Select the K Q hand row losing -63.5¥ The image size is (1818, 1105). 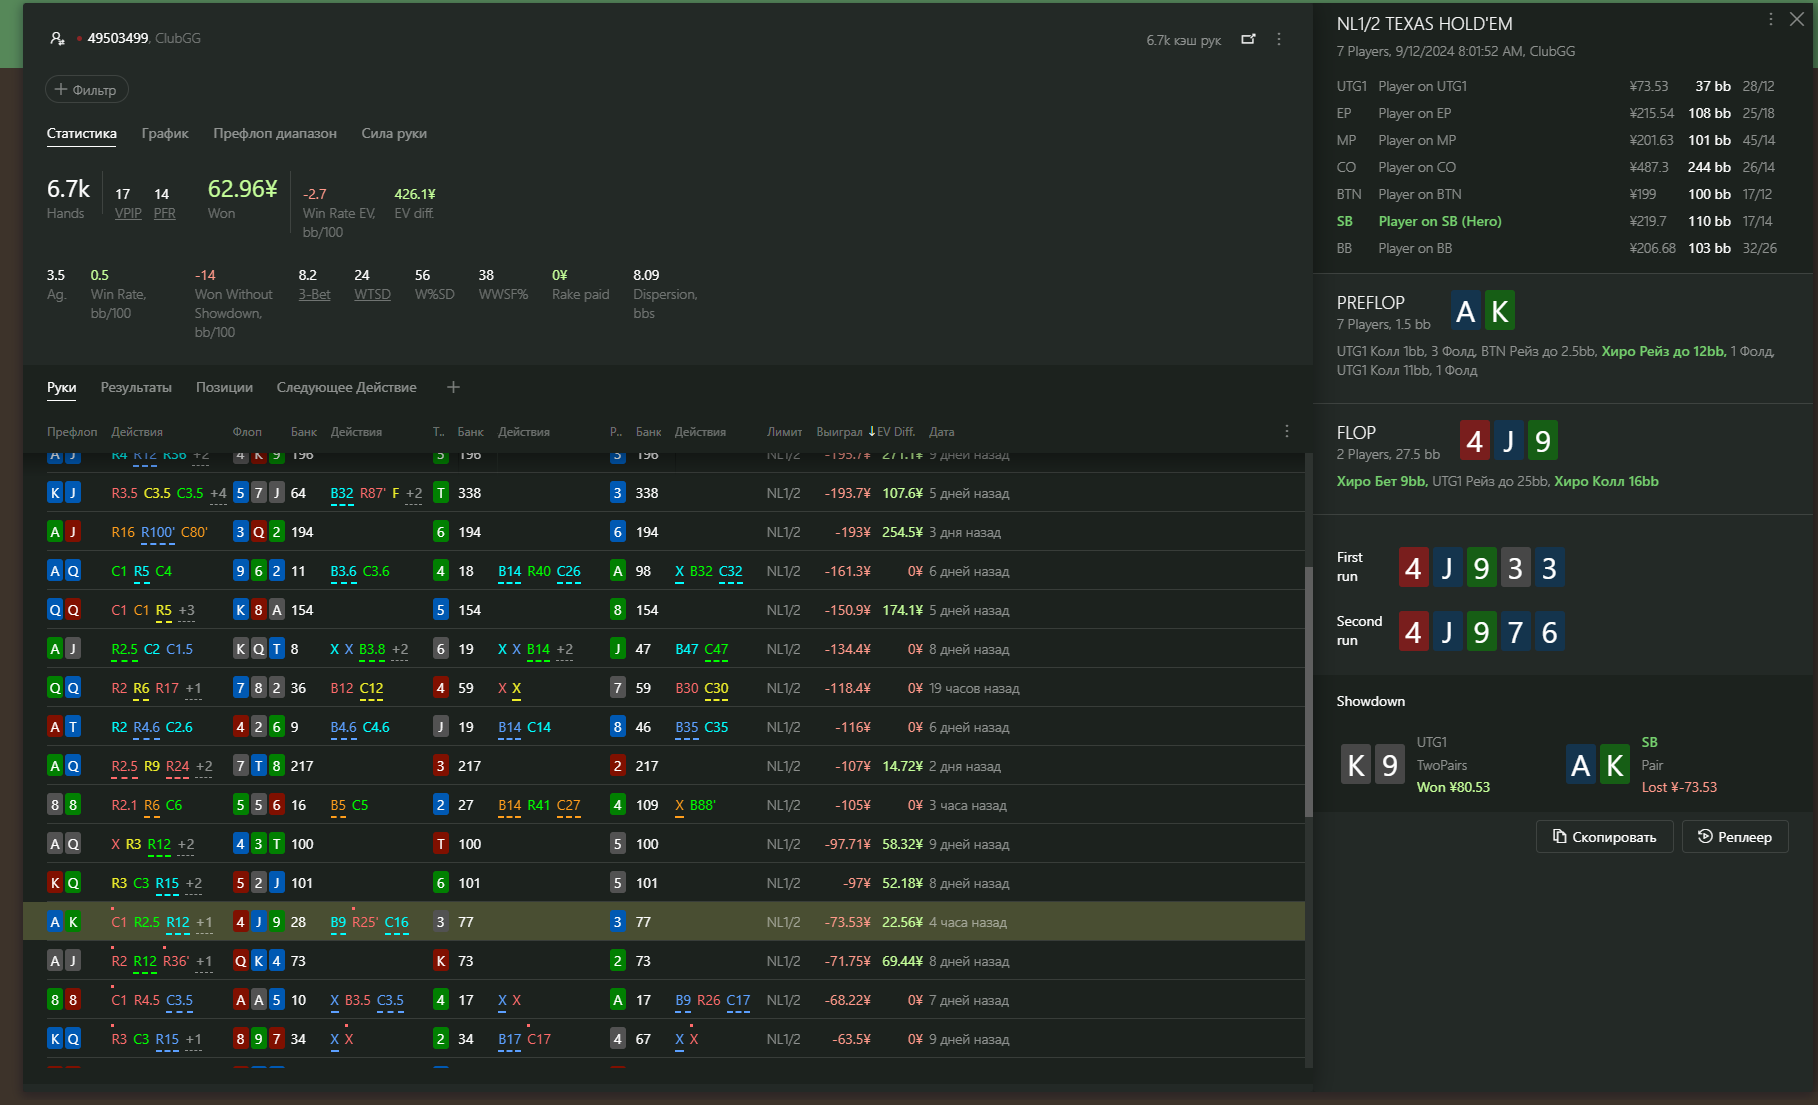click(664, 1039)
